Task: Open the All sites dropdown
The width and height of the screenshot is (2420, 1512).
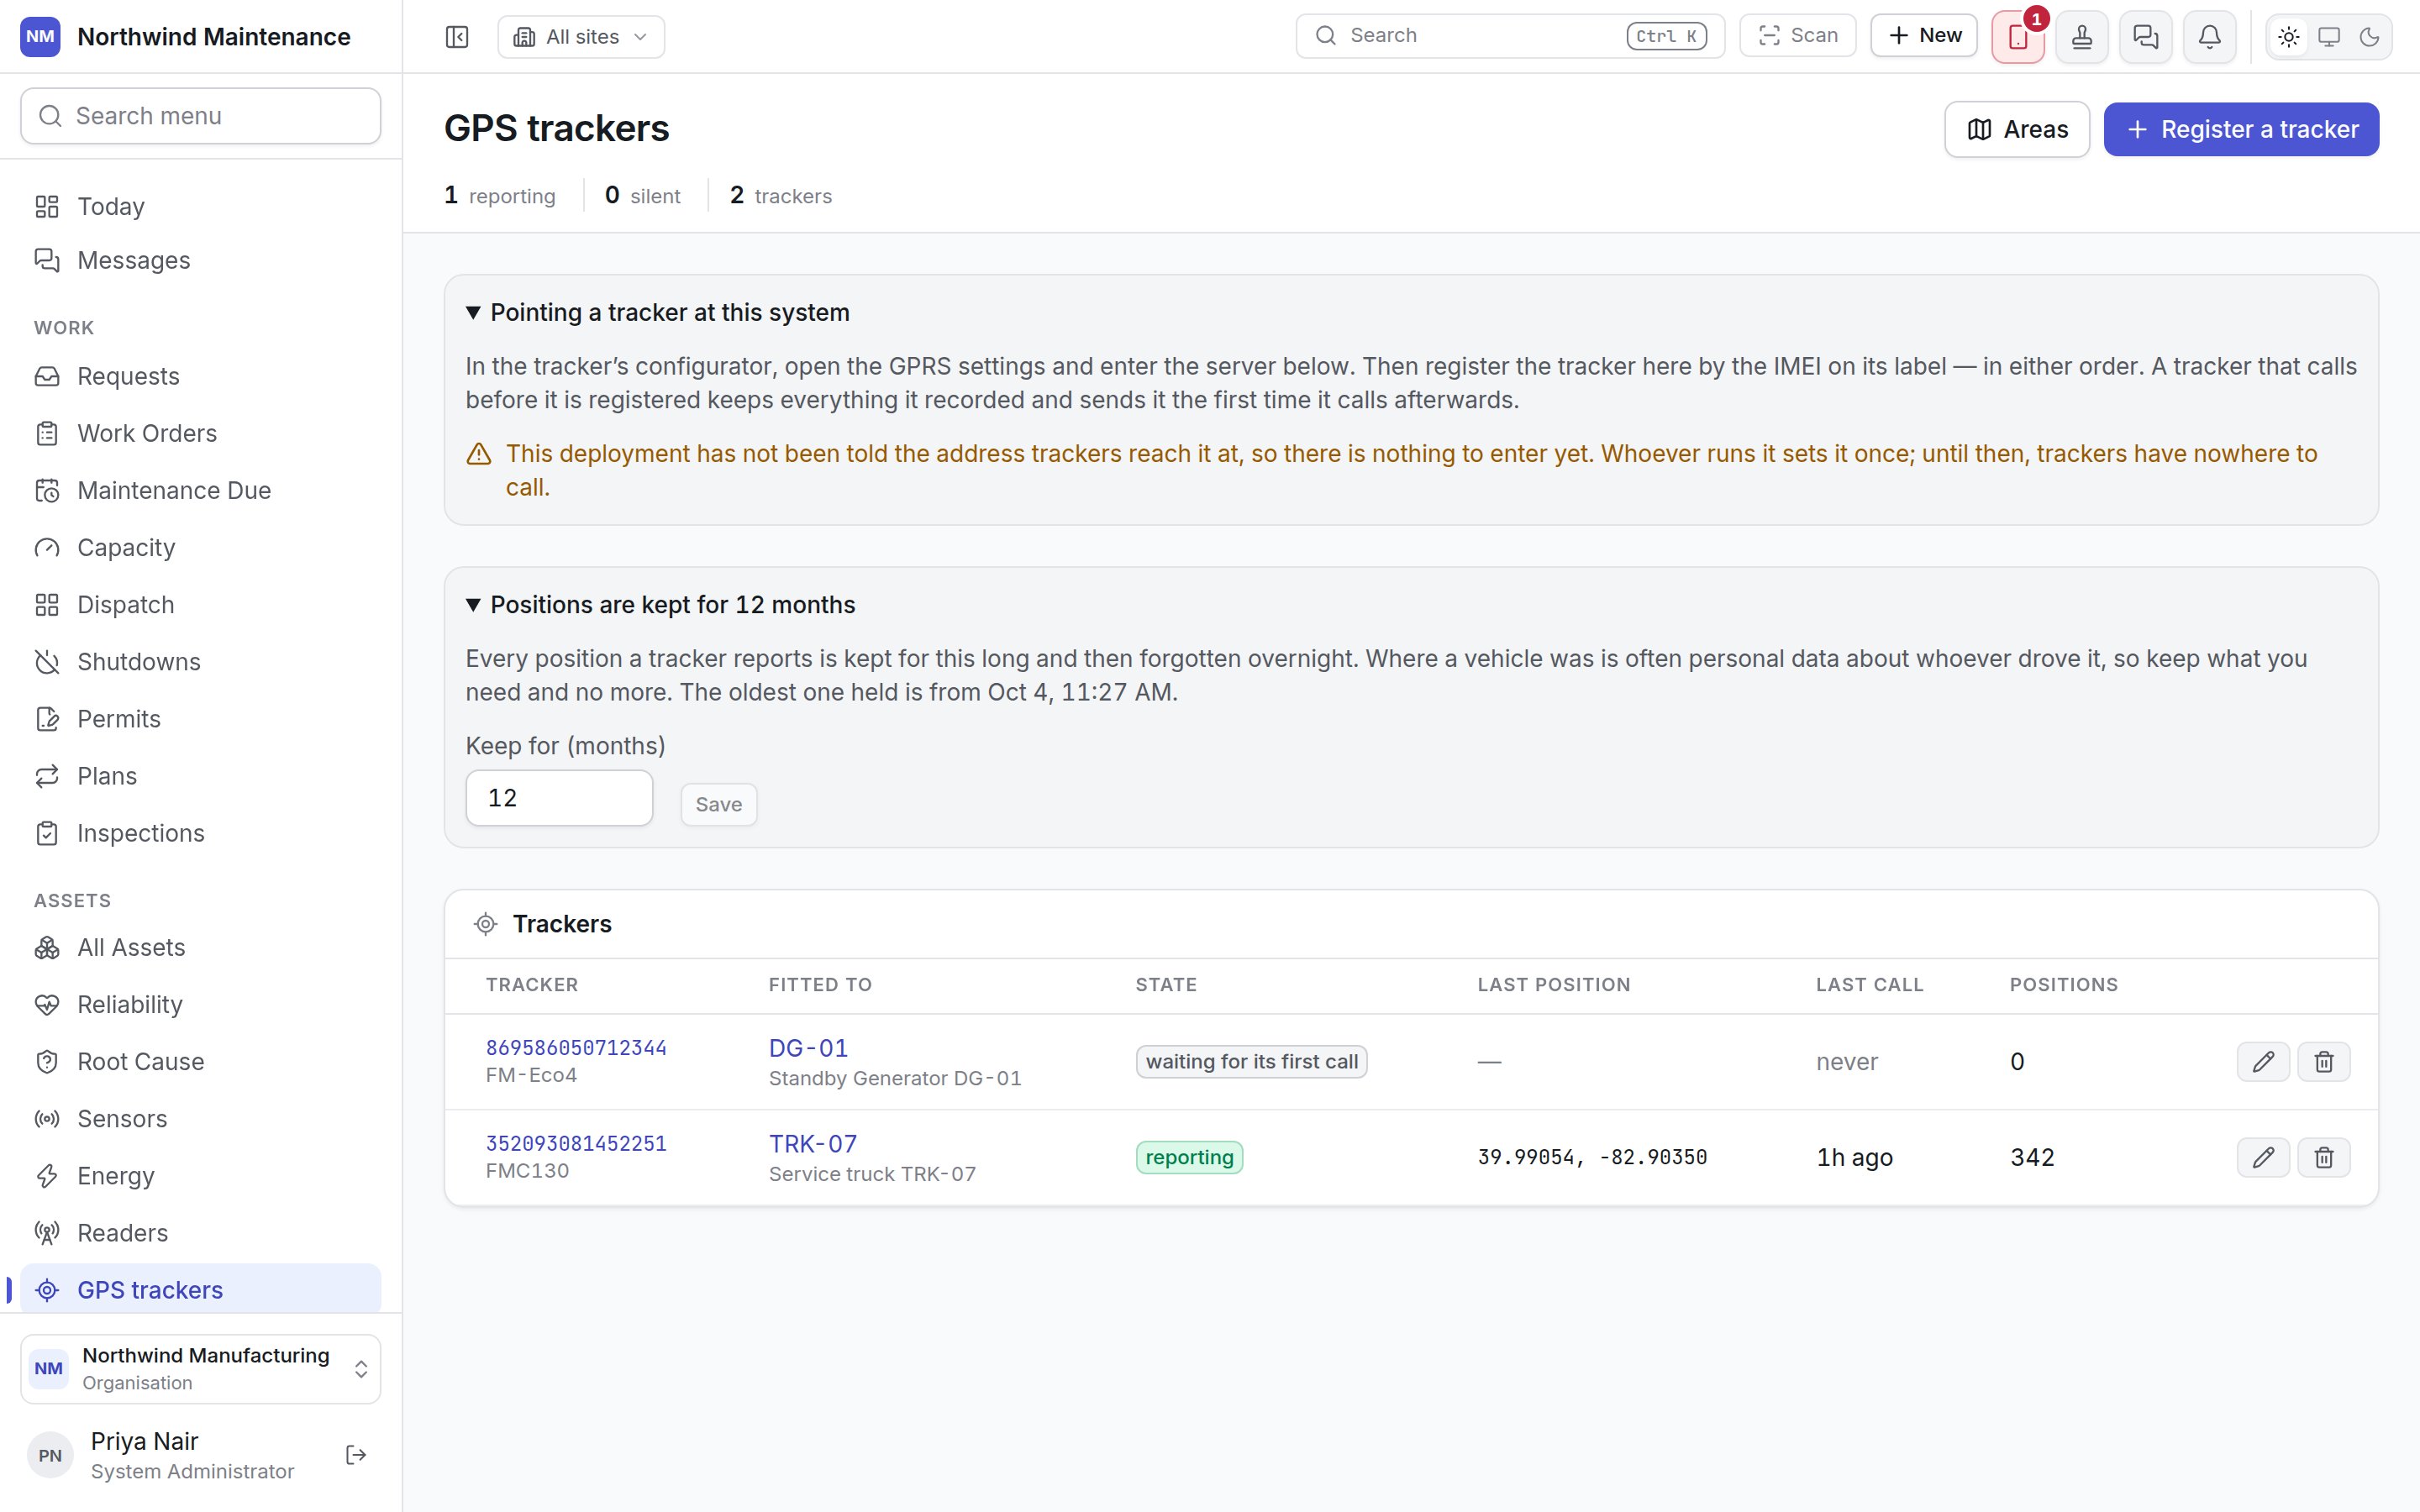Action: coord(581,37)
